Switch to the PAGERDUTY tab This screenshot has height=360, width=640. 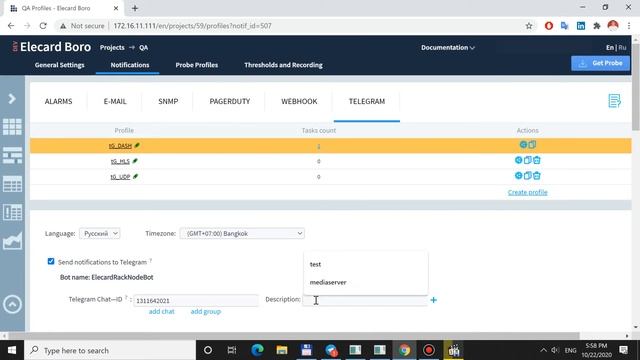pyautogui.click(x=230, y=101)
